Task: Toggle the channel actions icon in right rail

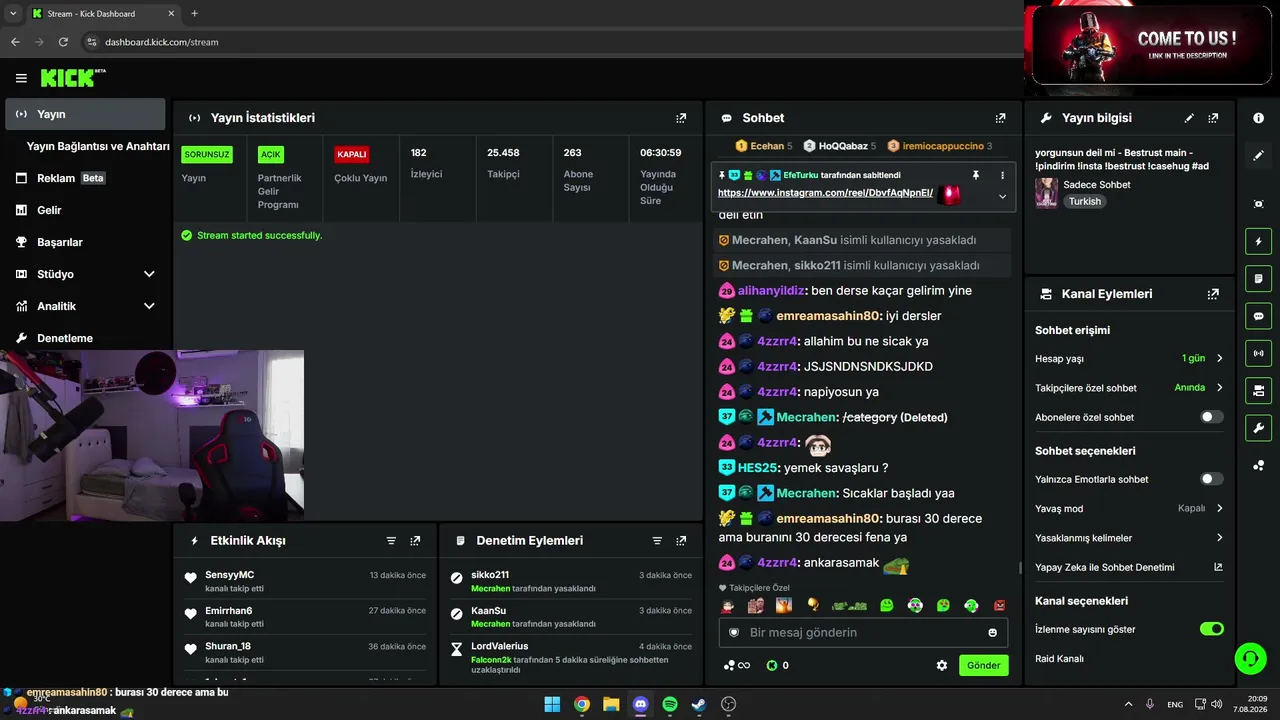Action: tap(1258, 390)
